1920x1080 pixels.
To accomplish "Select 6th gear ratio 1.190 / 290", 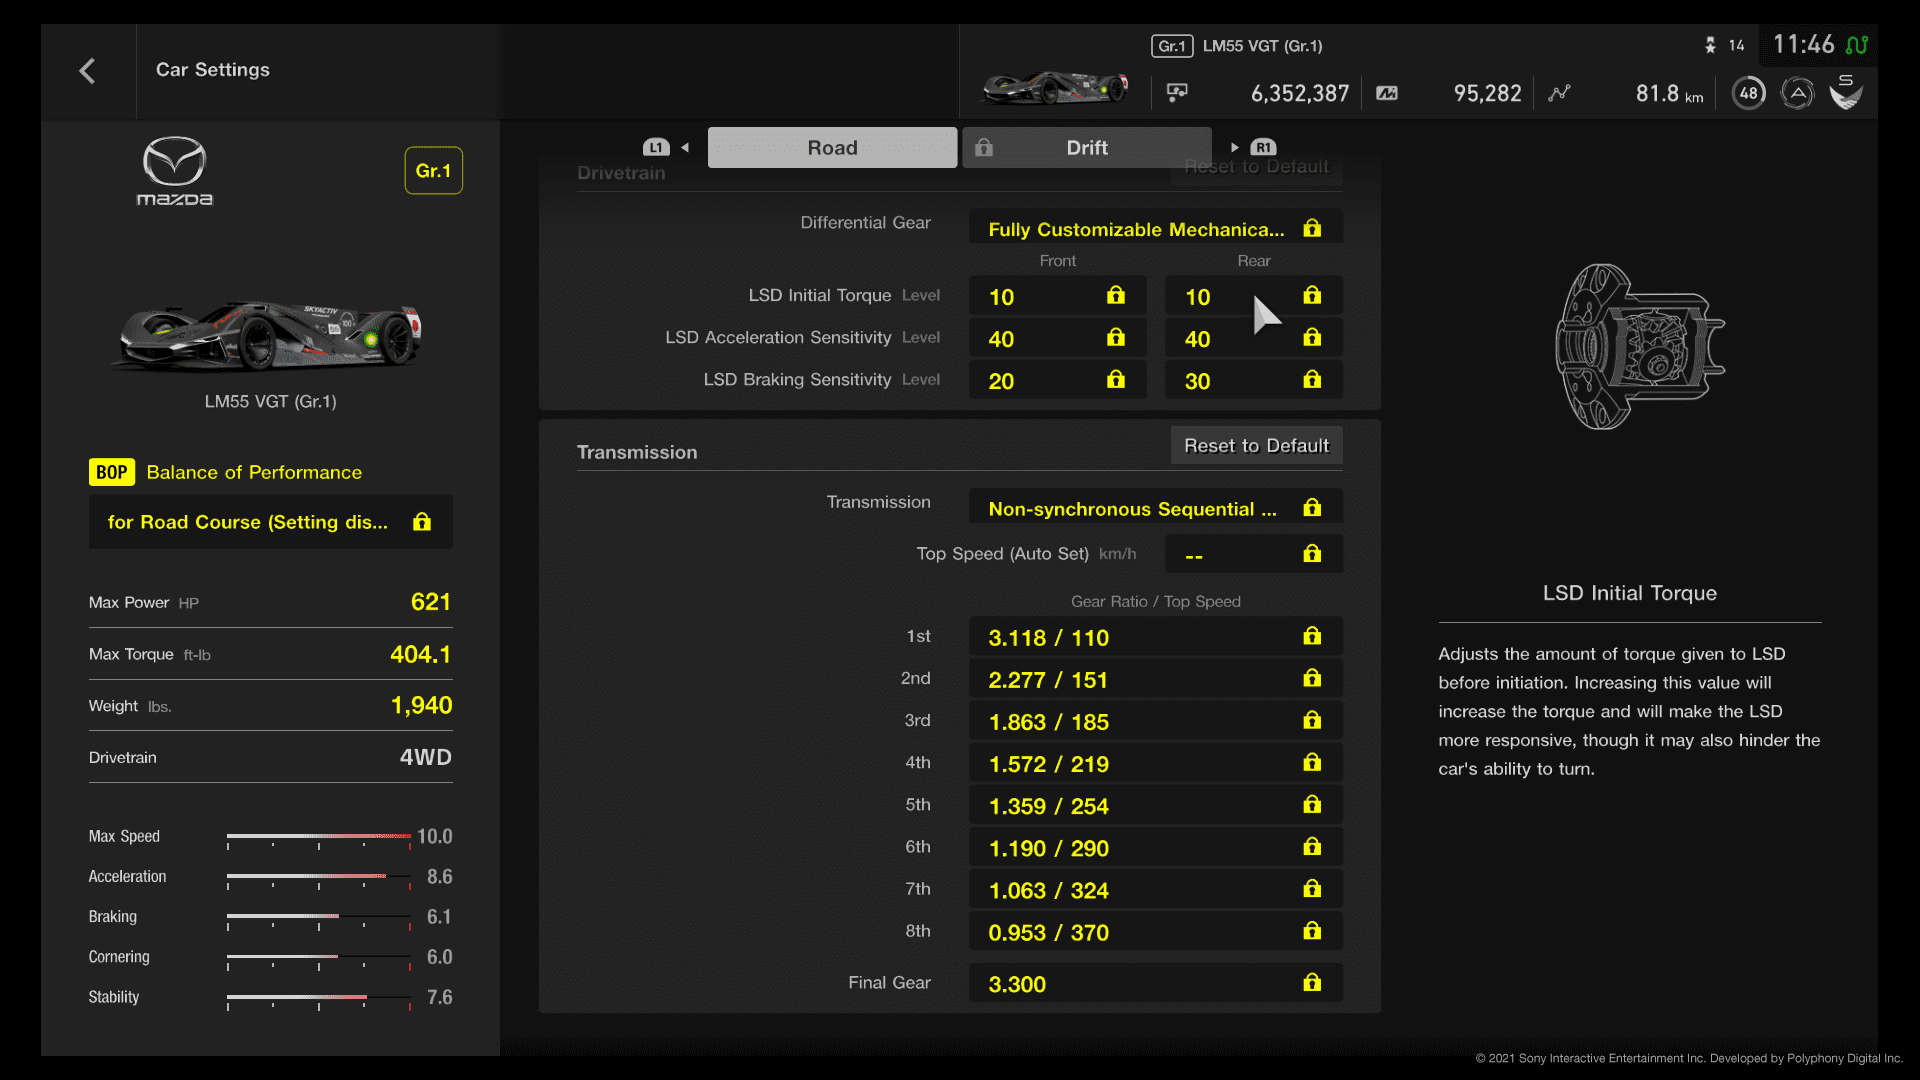I will coord(1155,847).
